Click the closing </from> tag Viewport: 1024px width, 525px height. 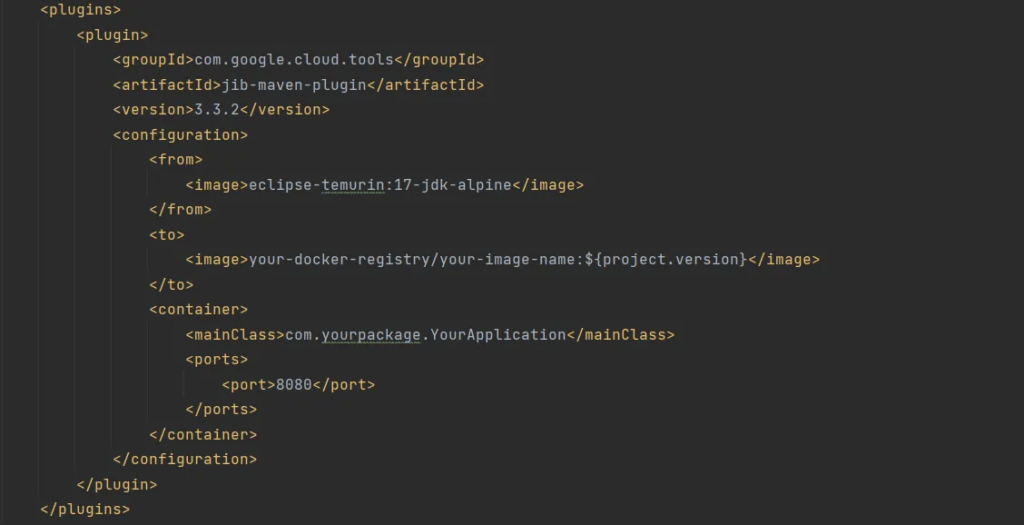[x=180, y=210]
